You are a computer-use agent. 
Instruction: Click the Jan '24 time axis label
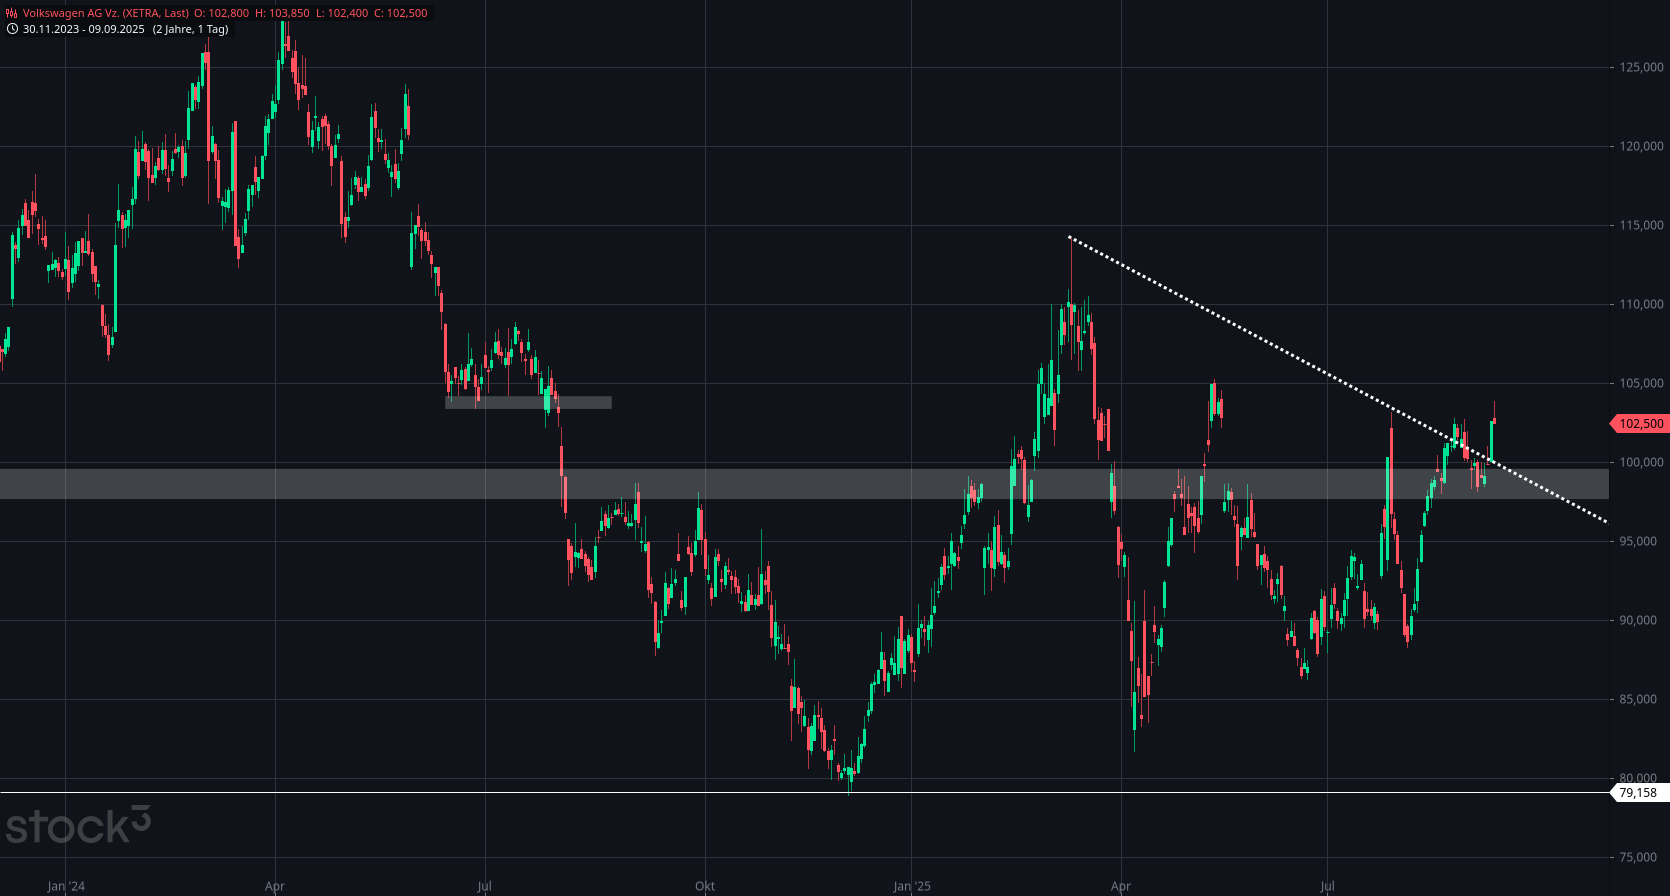click(x=66, y=886)
